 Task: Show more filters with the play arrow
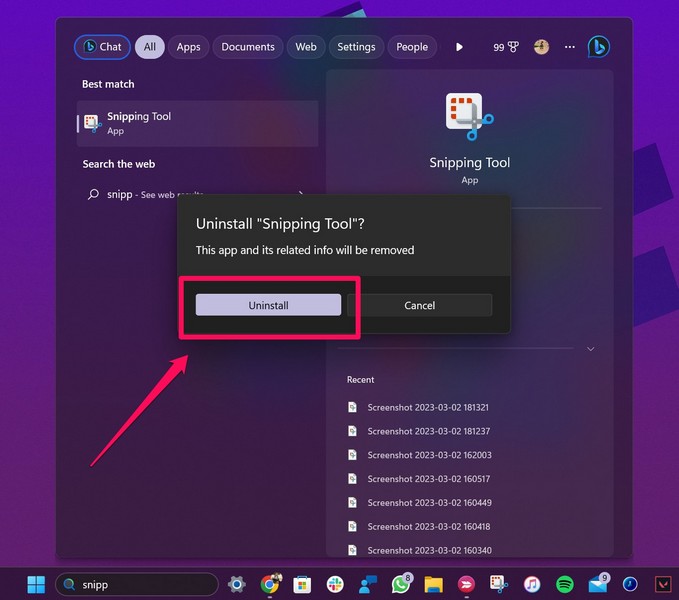click(x=459, y=47)
